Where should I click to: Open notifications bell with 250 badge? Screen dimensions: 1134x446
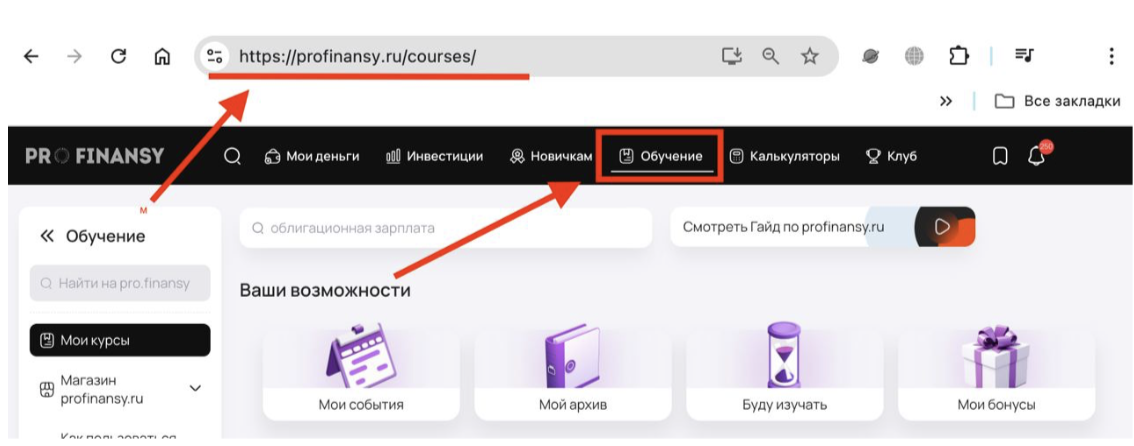pyautogui.click(x=1037, y=155)
